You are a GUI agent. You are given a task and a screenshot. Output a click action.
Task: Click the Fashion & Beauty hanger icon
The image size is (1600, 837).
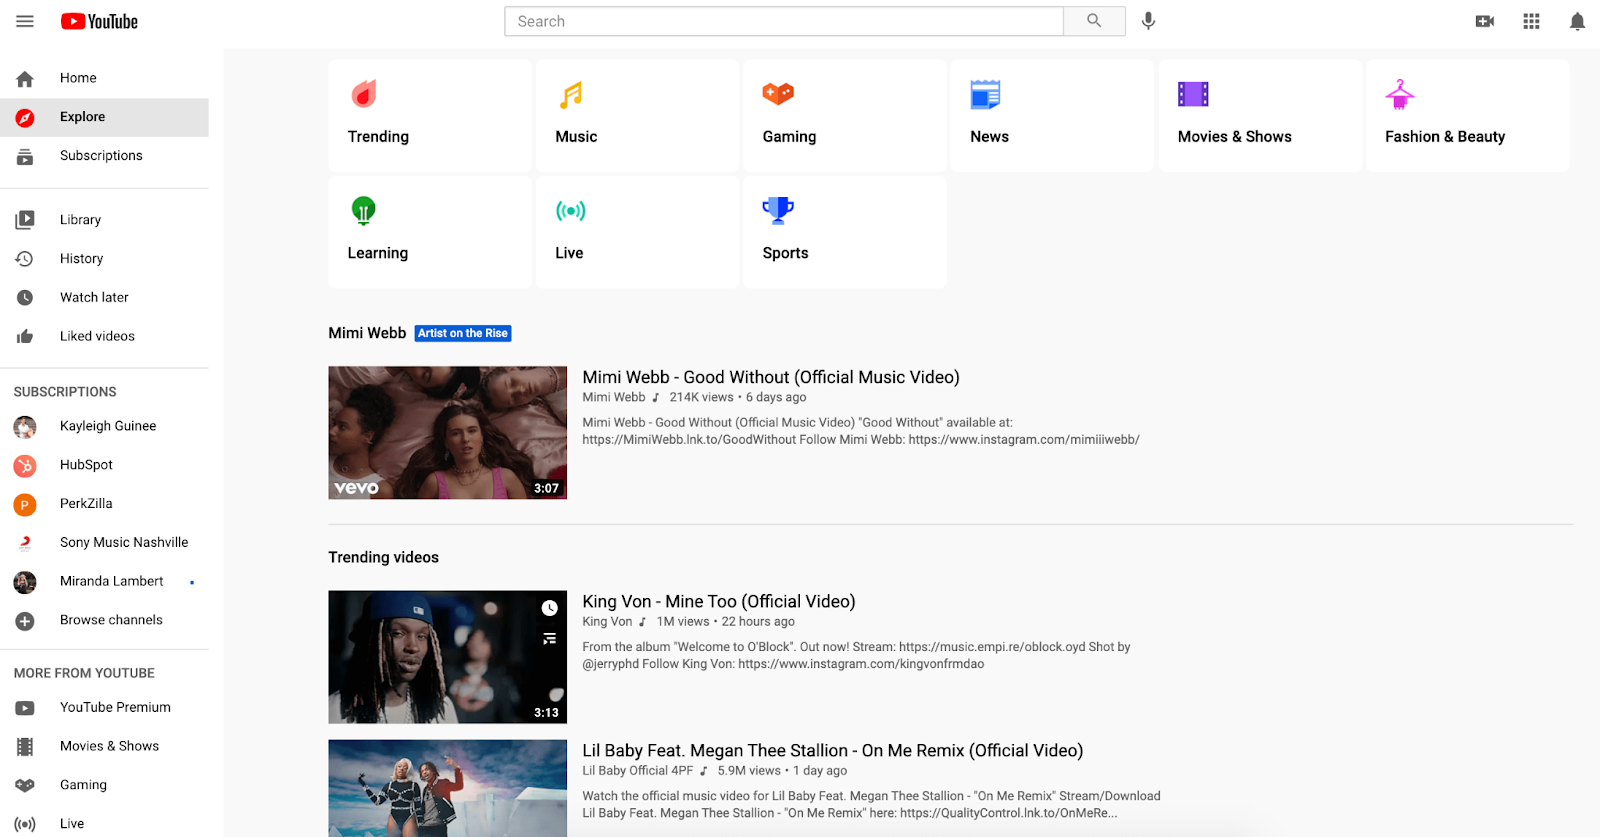click(1400, 94)
